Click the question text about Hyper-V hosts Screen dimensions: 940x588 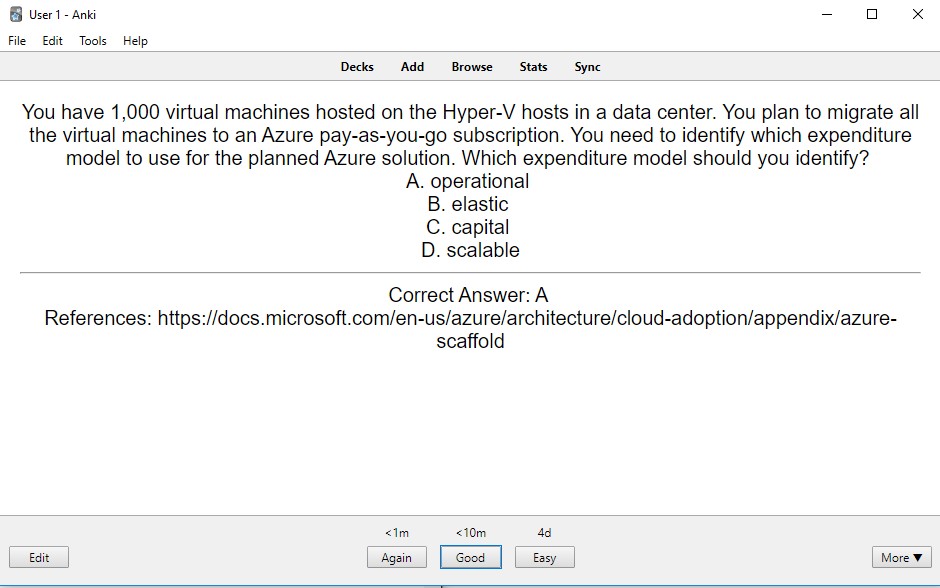[470, 135]
